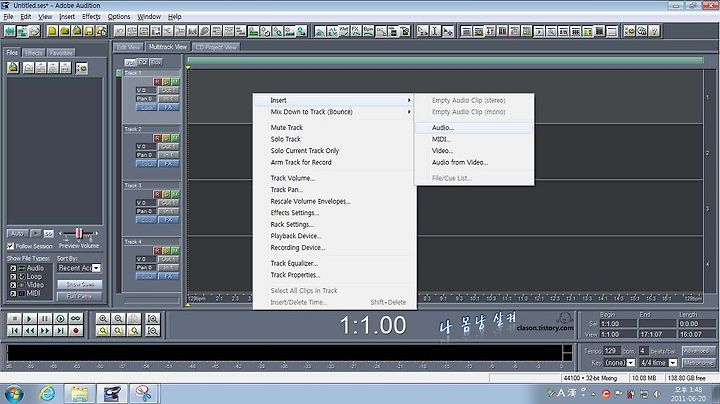Click yellow Zoom In to Left Edge icon

click(118, 331)
